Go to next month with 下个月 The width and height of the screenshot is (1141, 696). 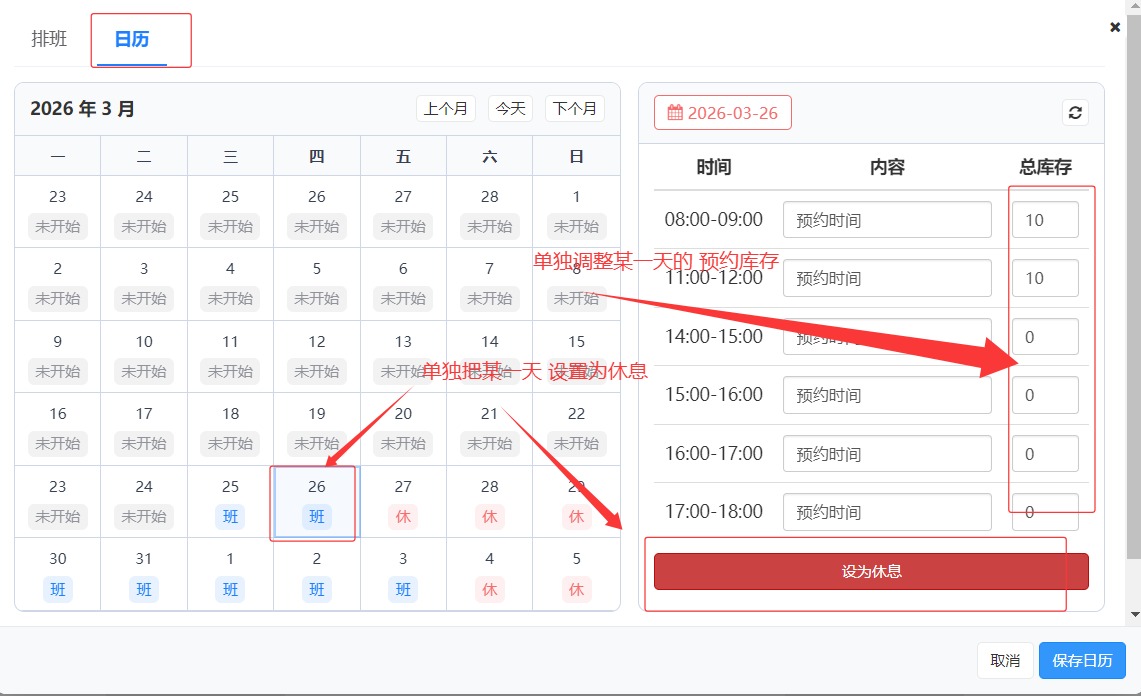[574, 108]
